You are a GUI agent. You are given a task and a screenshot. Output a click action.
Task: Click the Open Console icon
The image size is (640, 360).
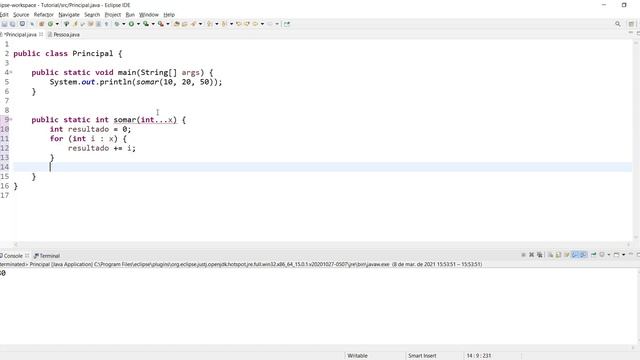(x=617, y=255)
